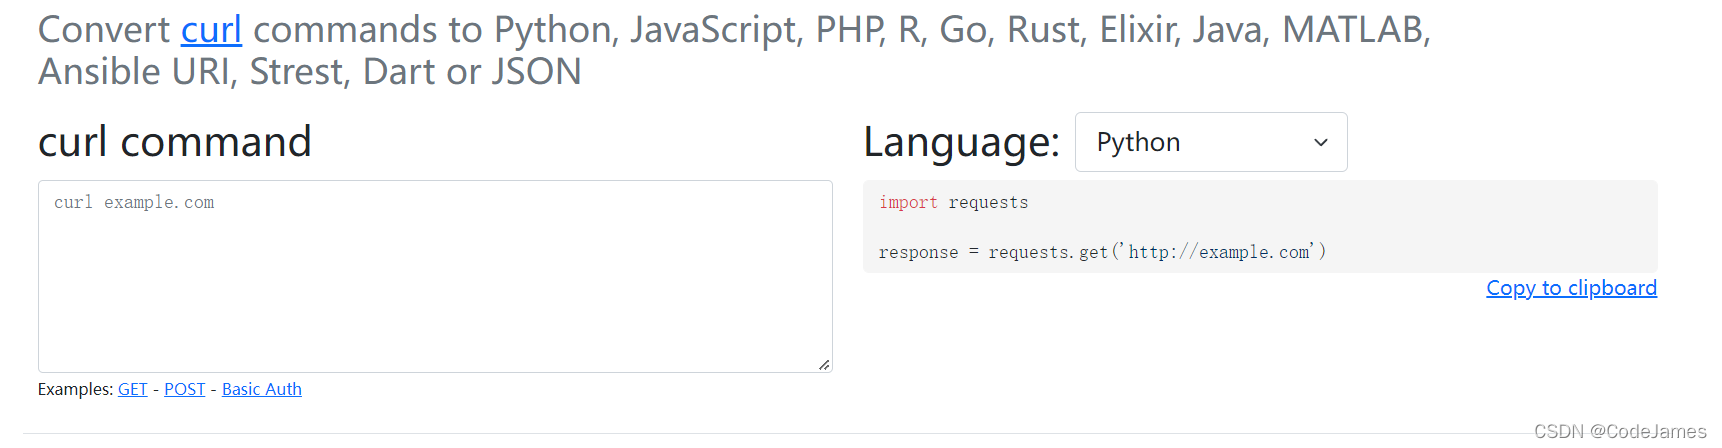Viewport: 1722px width, 448px height.
Task: Click the 'curl command' section heading
Action: [175, 142]
